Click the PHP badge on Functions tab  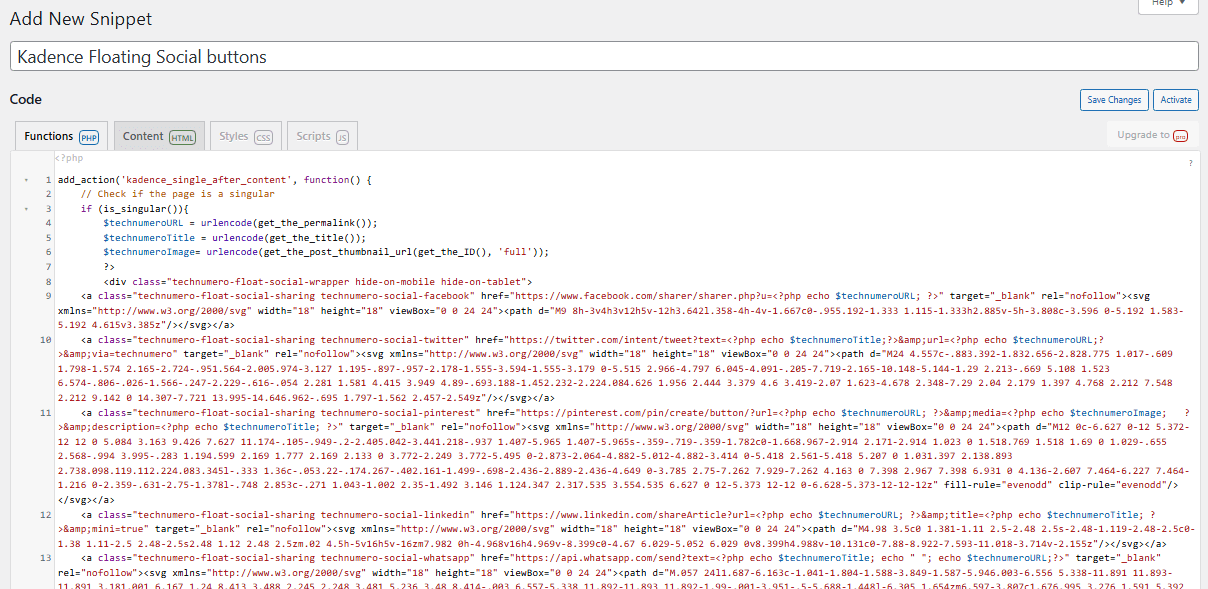pos(88,136)
